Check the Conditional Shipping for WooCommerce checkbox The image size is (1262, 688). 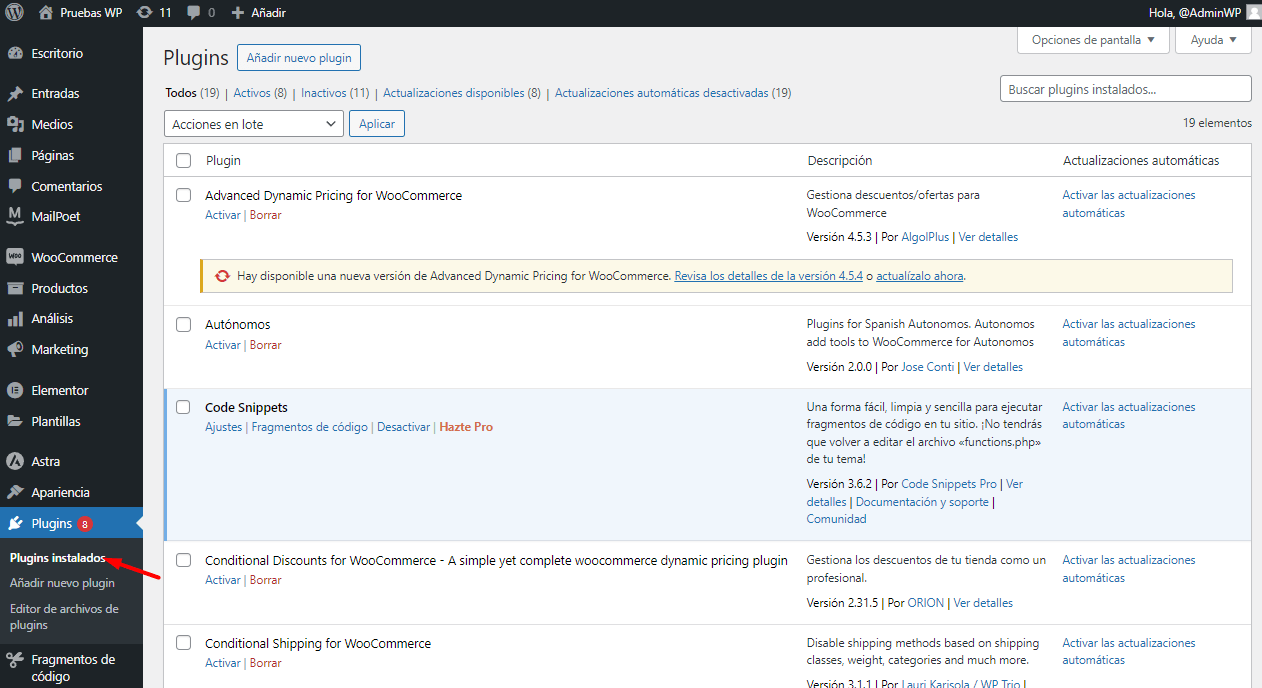click(x=183, y=643)
